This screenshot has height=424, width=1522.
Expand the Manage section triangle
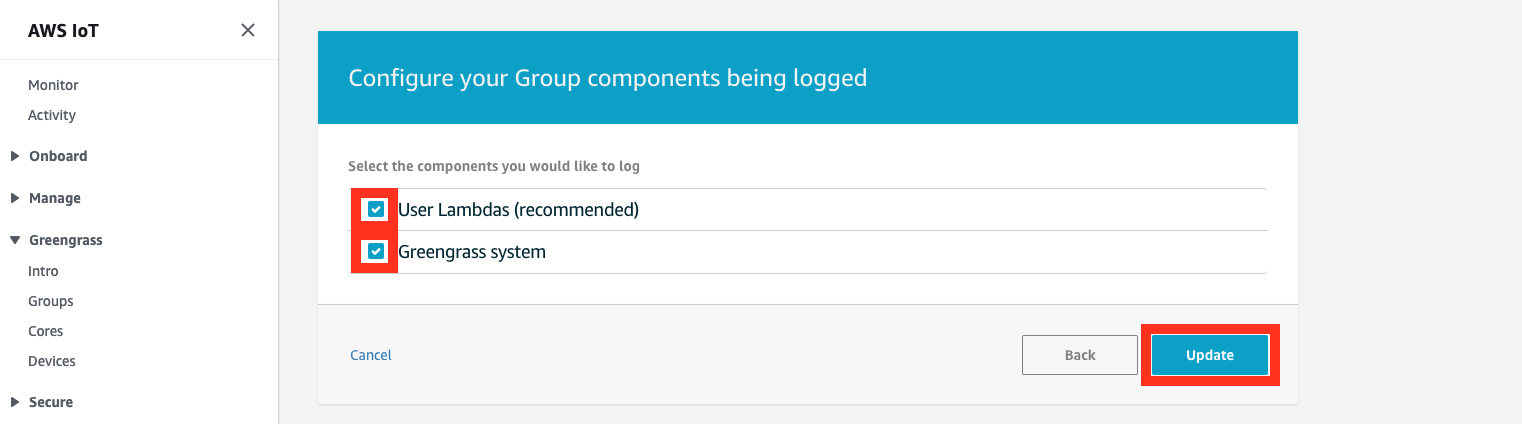pyautogui.click(x=15, y=198)
